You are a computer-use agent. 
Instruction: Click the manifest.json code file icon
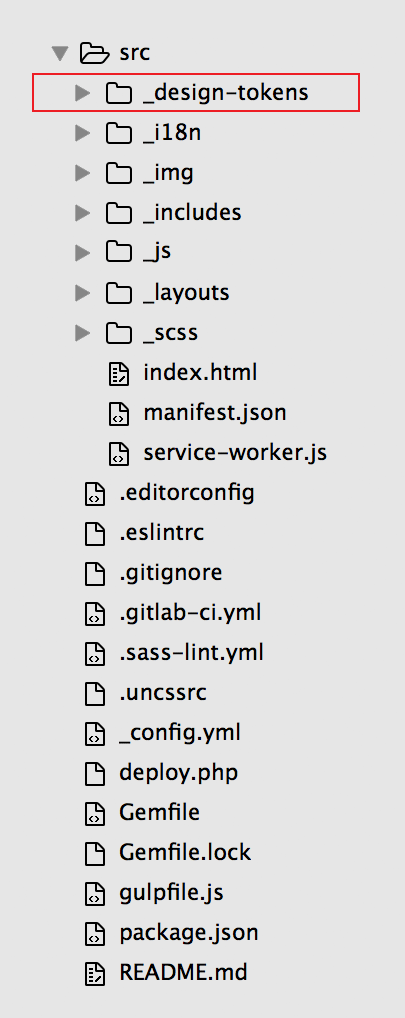[x=118, y=414]
